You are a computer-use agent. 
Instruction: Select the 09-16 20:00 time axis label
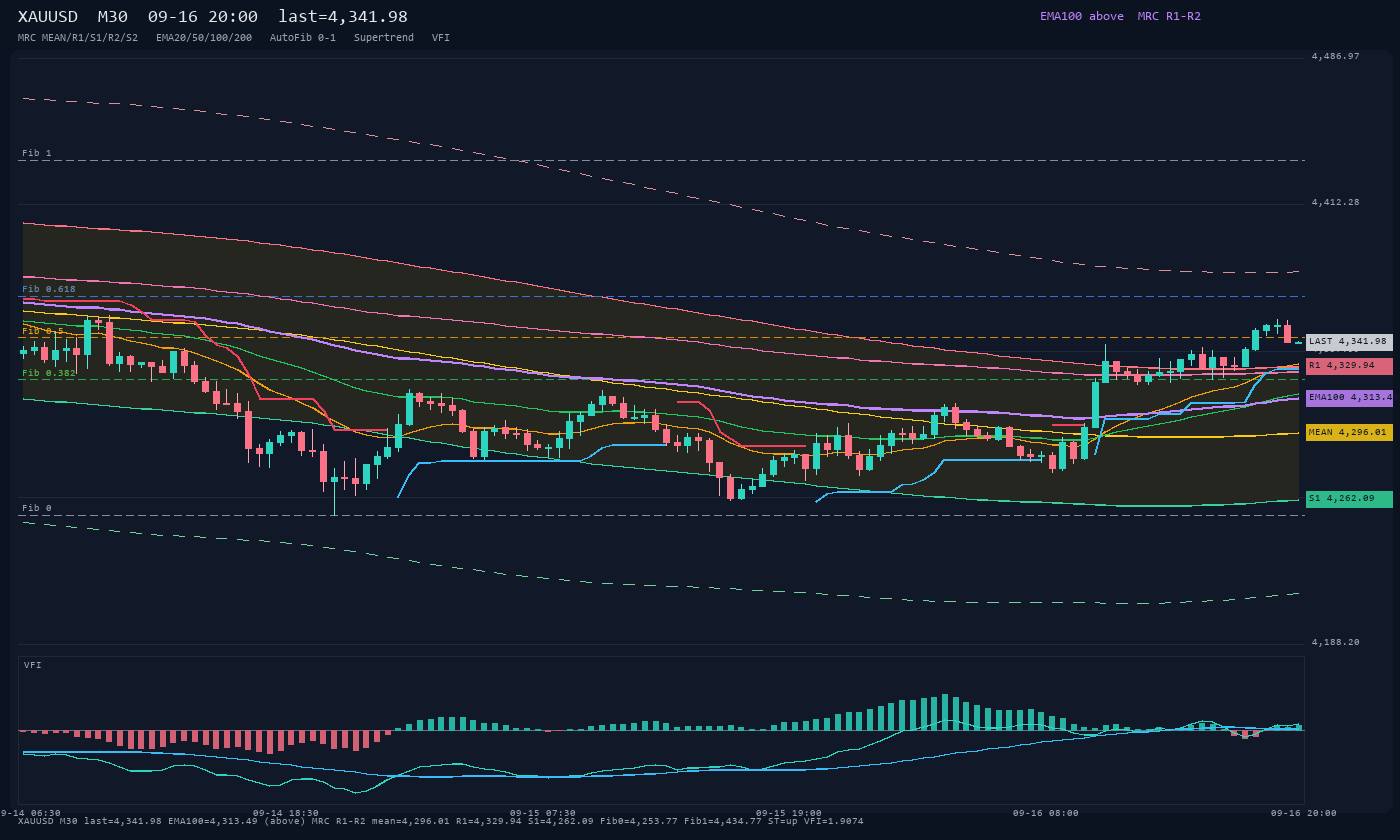pyautogui.click(x=1304, y=813)
